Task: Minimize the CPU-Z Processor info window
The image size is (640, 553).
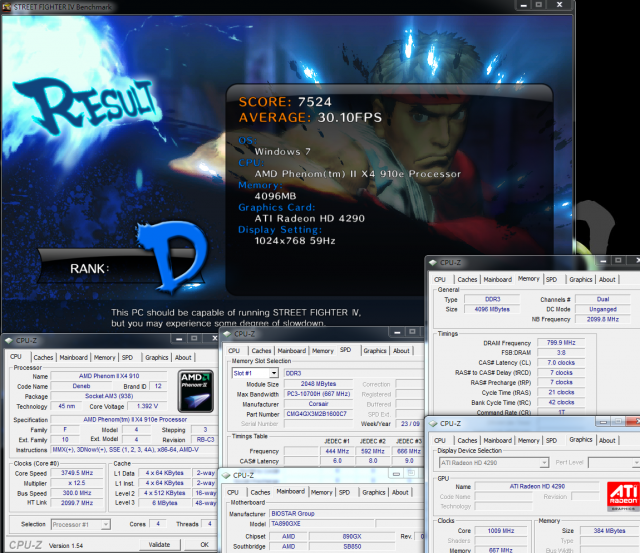Action: pos(179,339)
